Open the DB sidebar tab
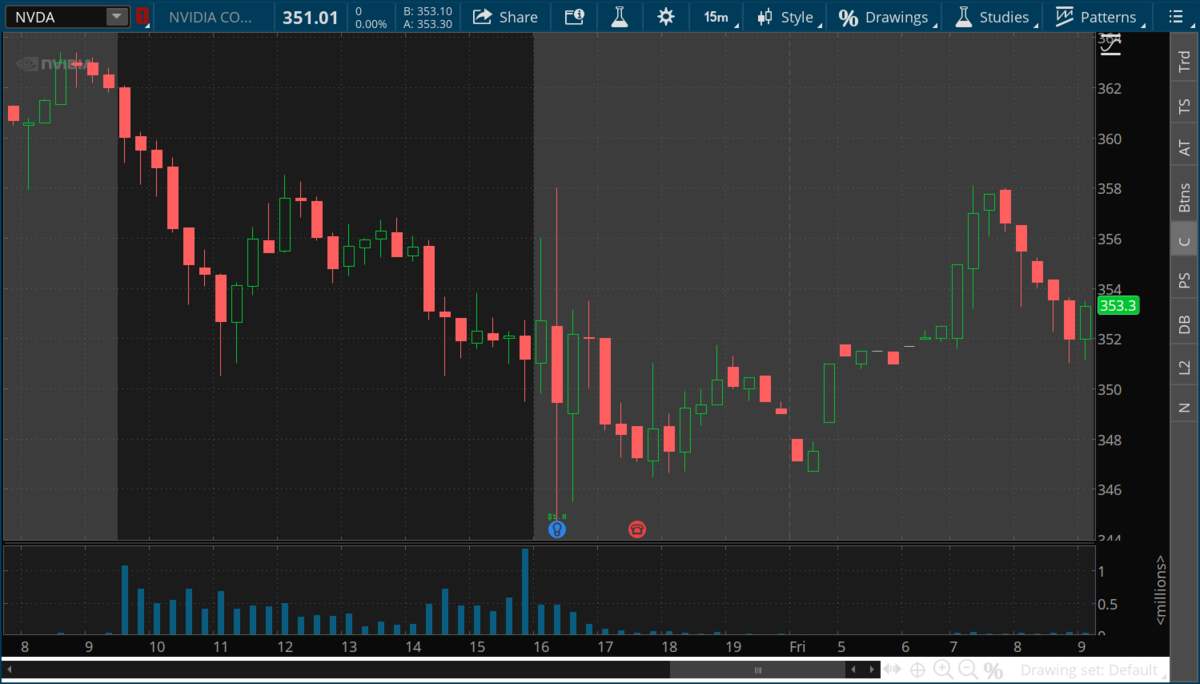This screenshot has height=684, width=1200. click(1185, 324)
